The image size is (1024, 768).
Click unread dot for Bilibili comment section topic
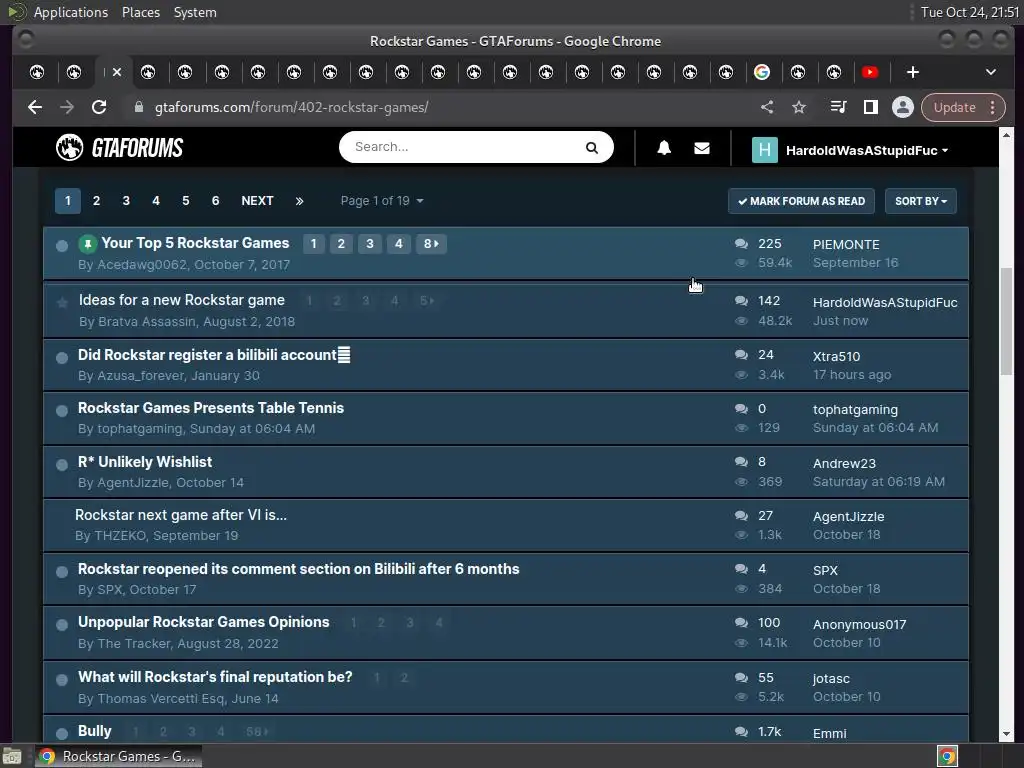pos(62,572)
